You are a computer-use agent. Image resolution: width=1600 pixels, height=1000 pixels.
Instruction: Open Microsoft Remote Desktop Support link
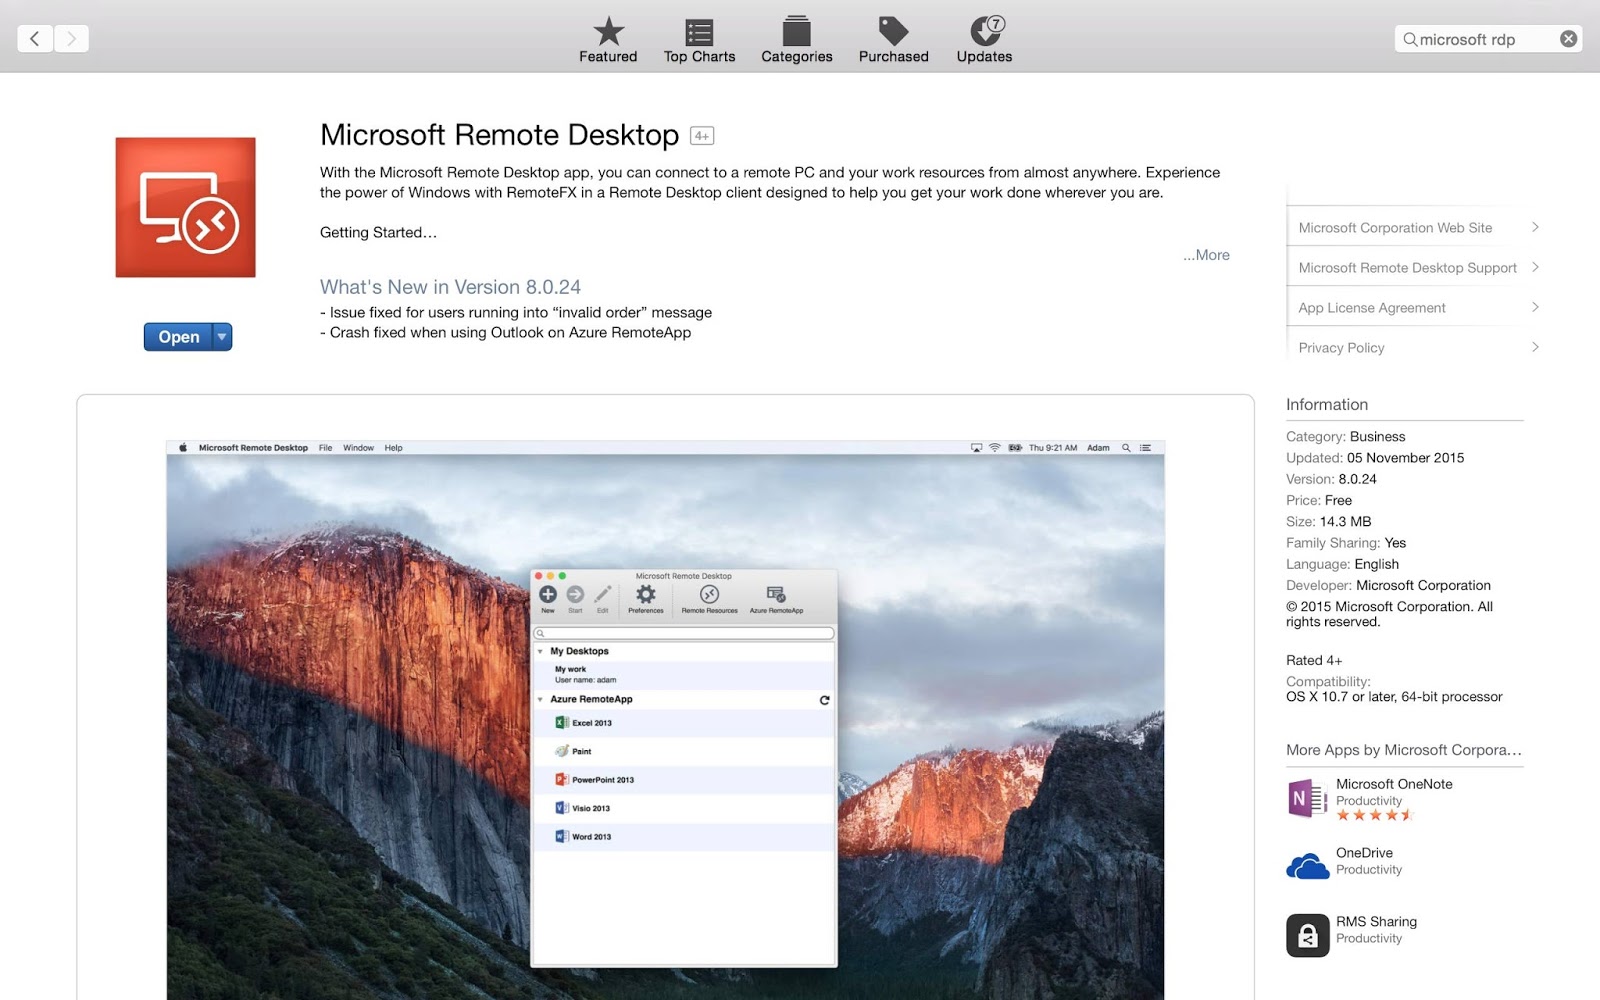point(1407,268)
